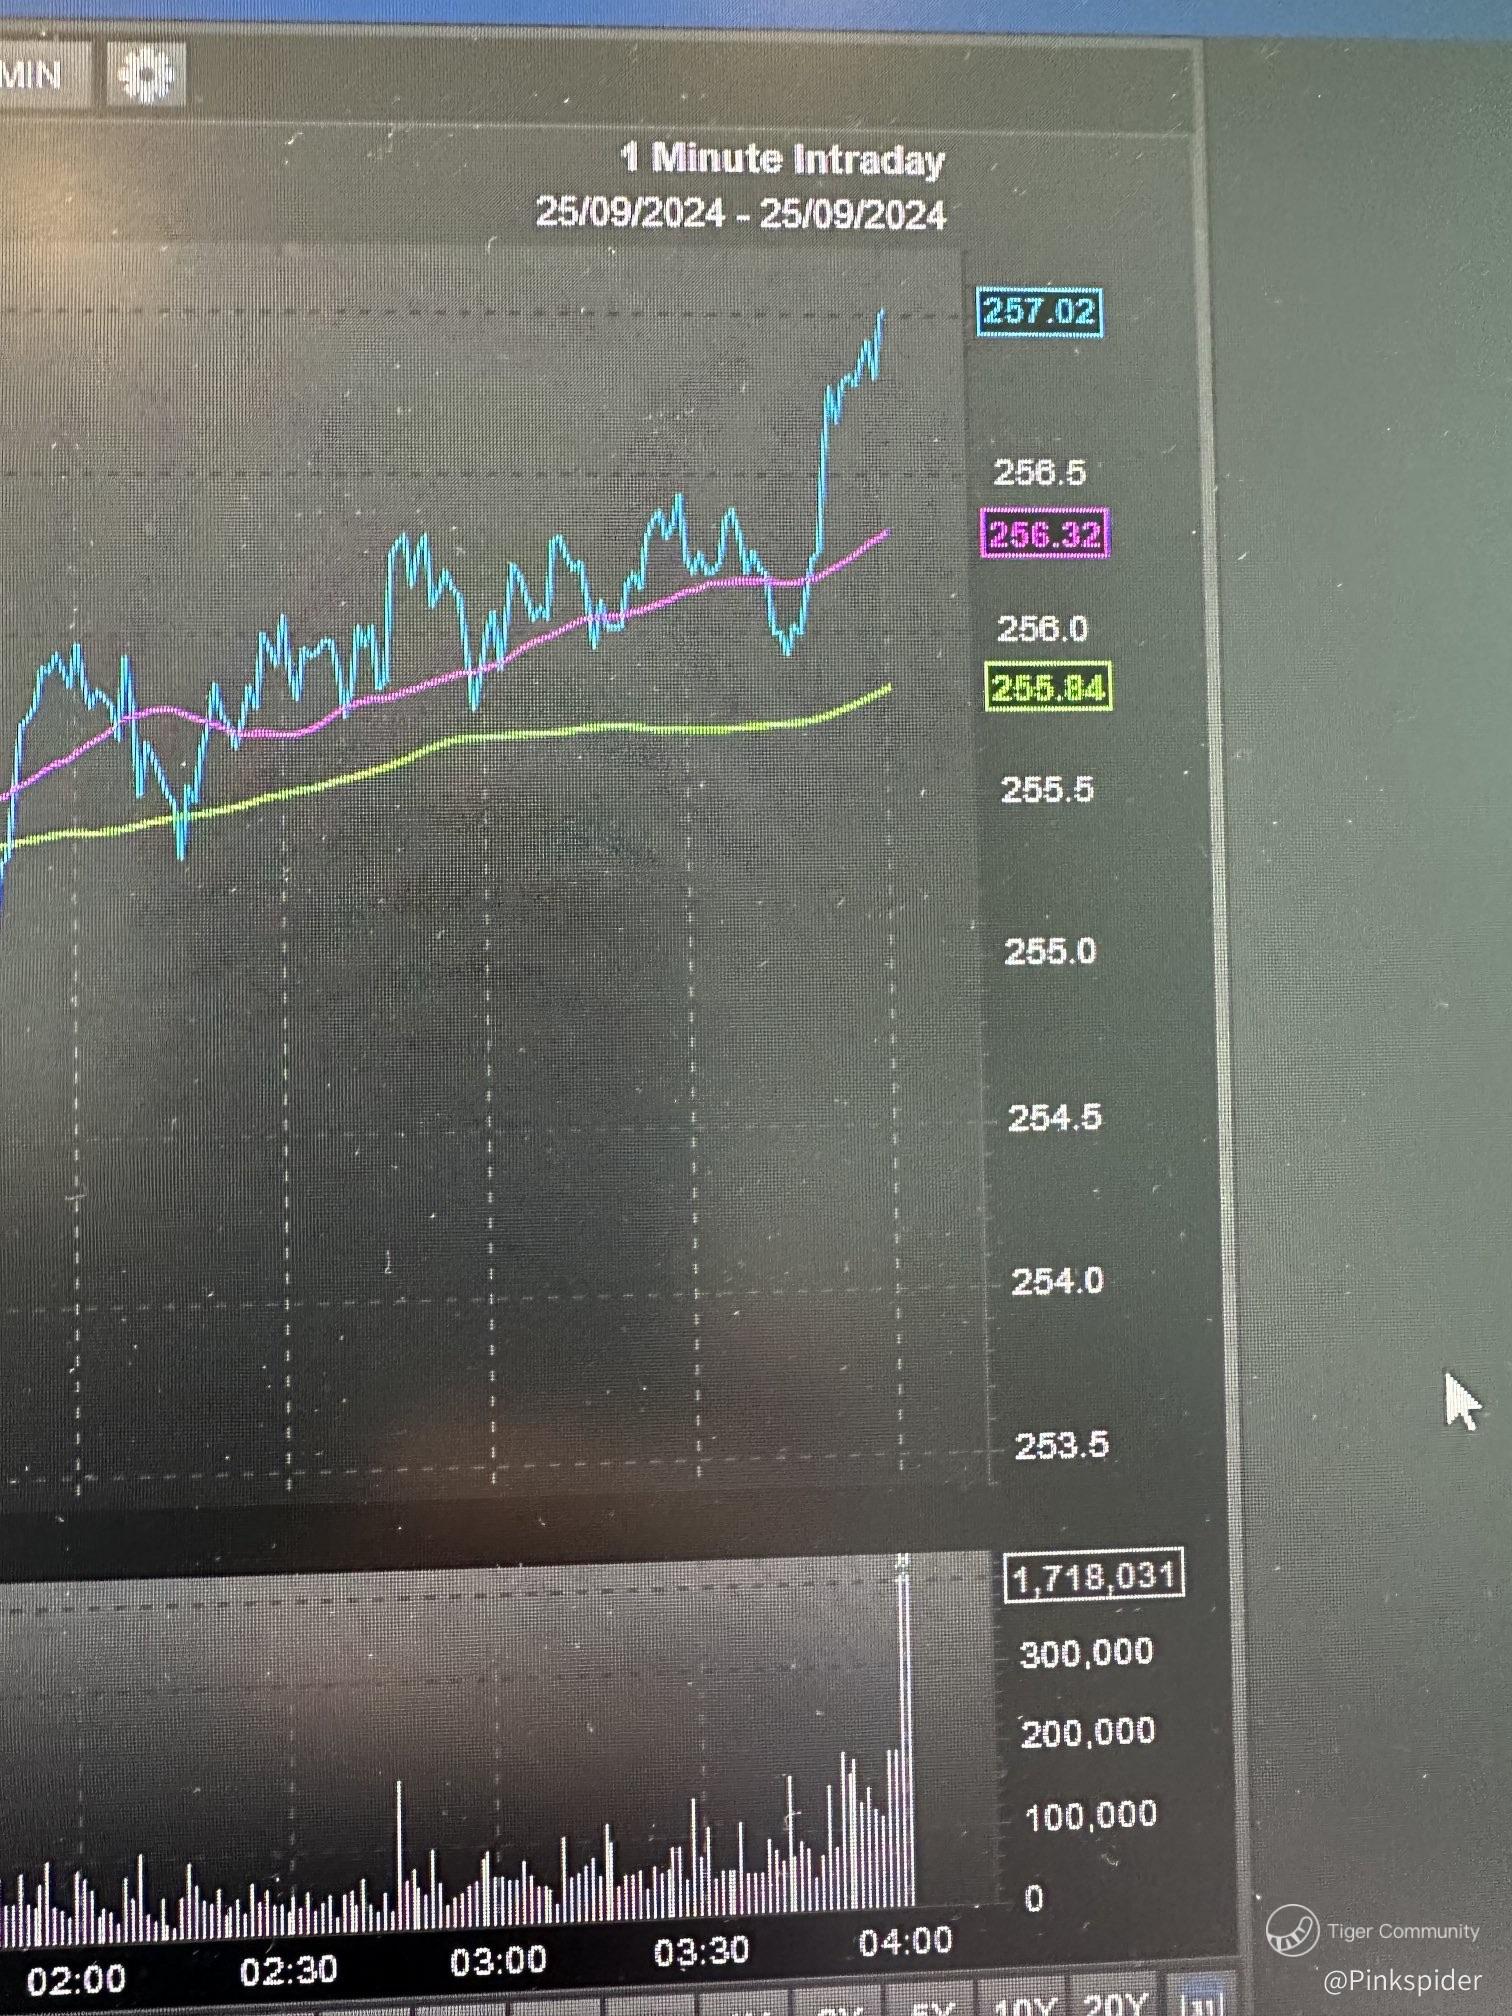1512x2016 pixels.
Task: Click the 02:00 time axis label
Action: click(x=76, y=1980)
